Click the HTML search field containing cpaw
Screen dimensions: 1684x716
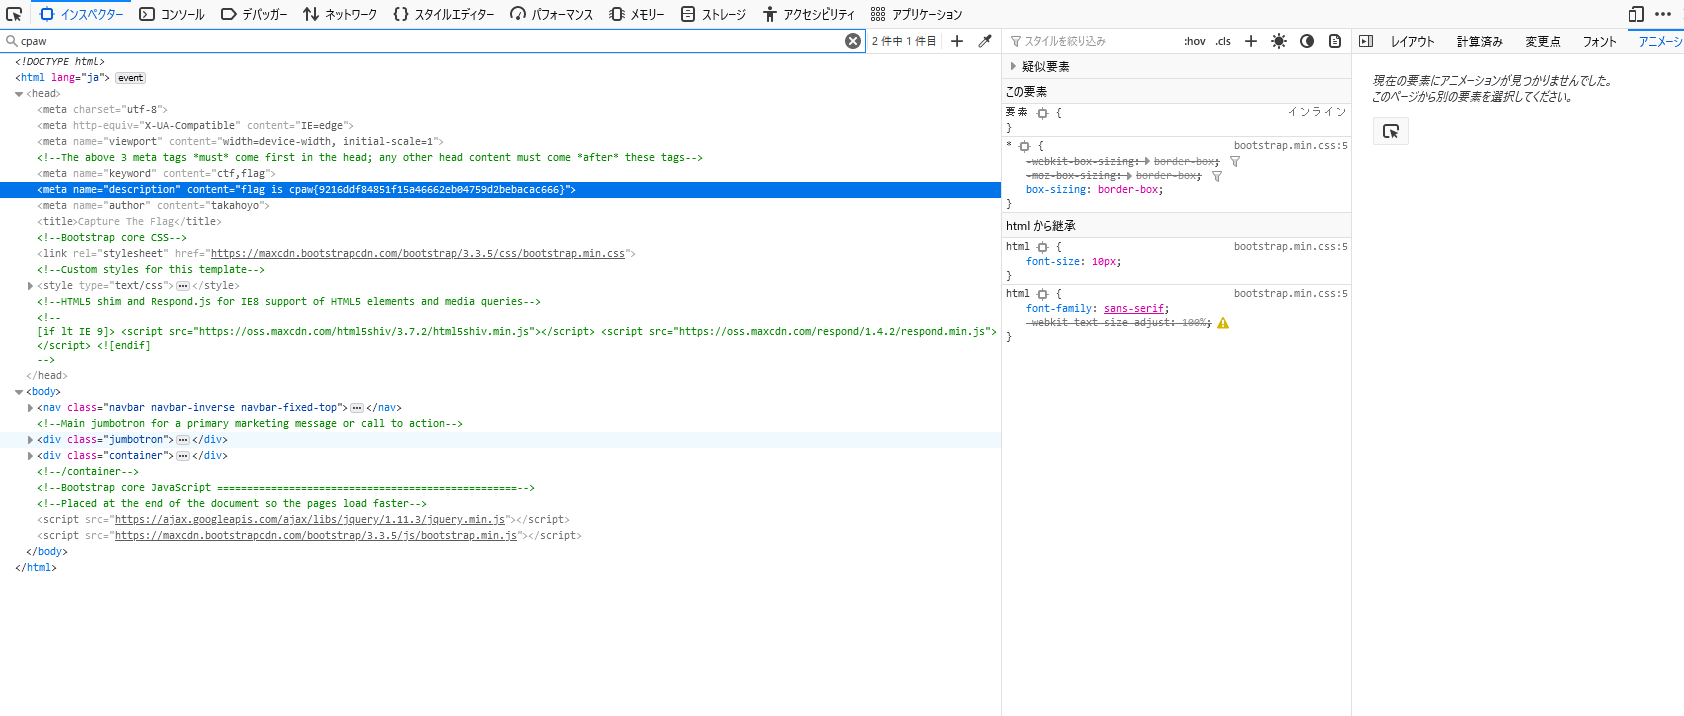(x=430, y=41)
